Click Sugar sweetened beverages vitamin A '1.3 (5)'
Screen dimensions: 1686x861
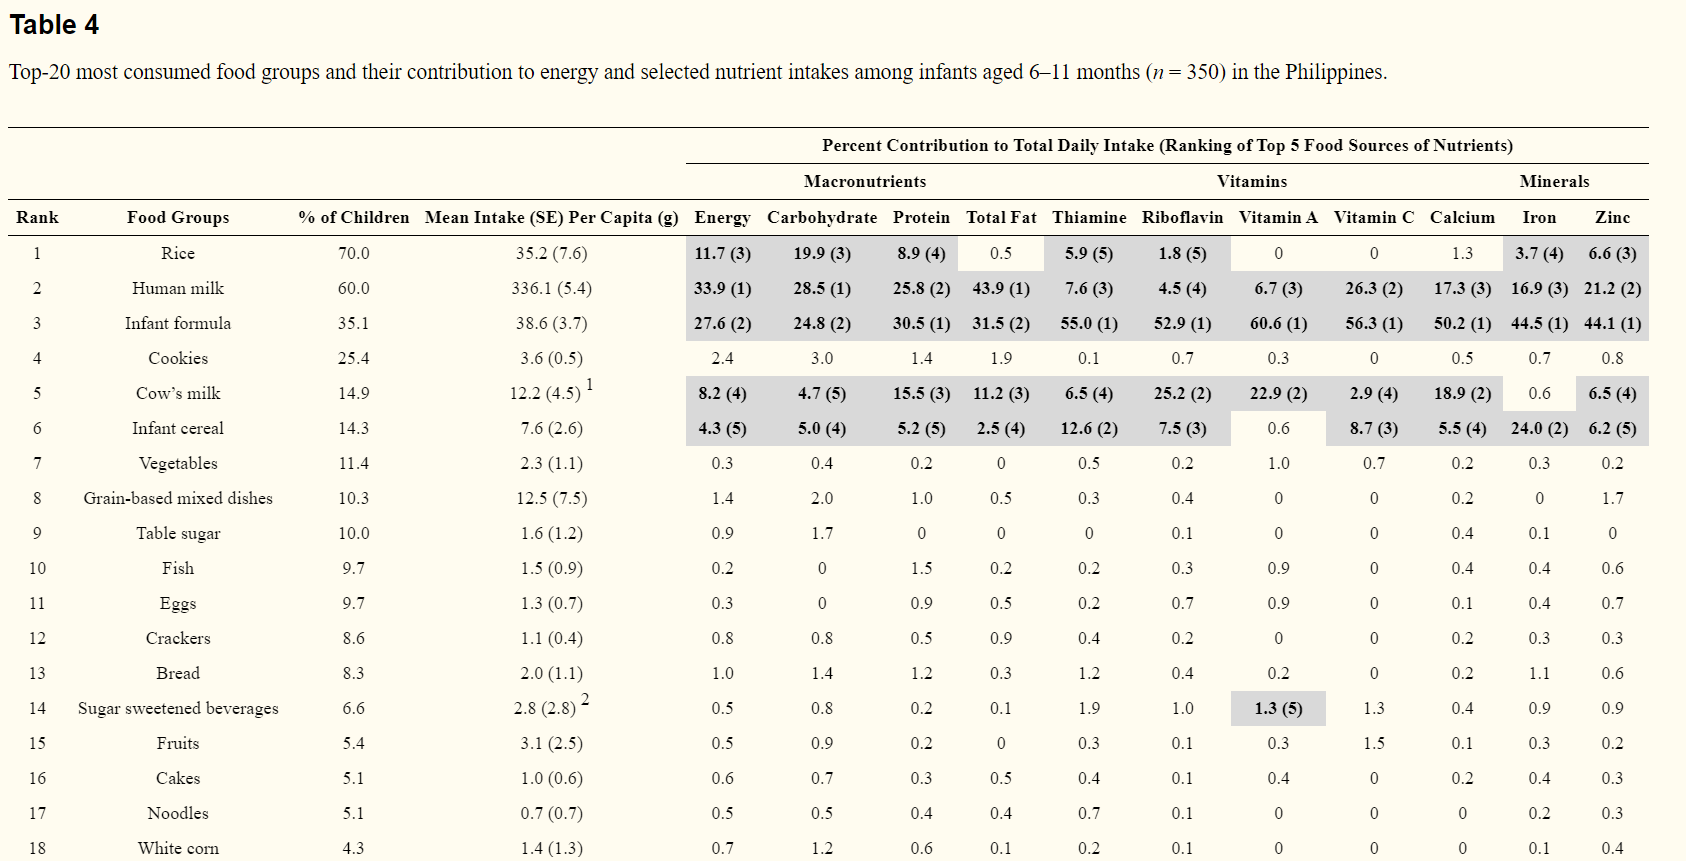[1278, 709]
